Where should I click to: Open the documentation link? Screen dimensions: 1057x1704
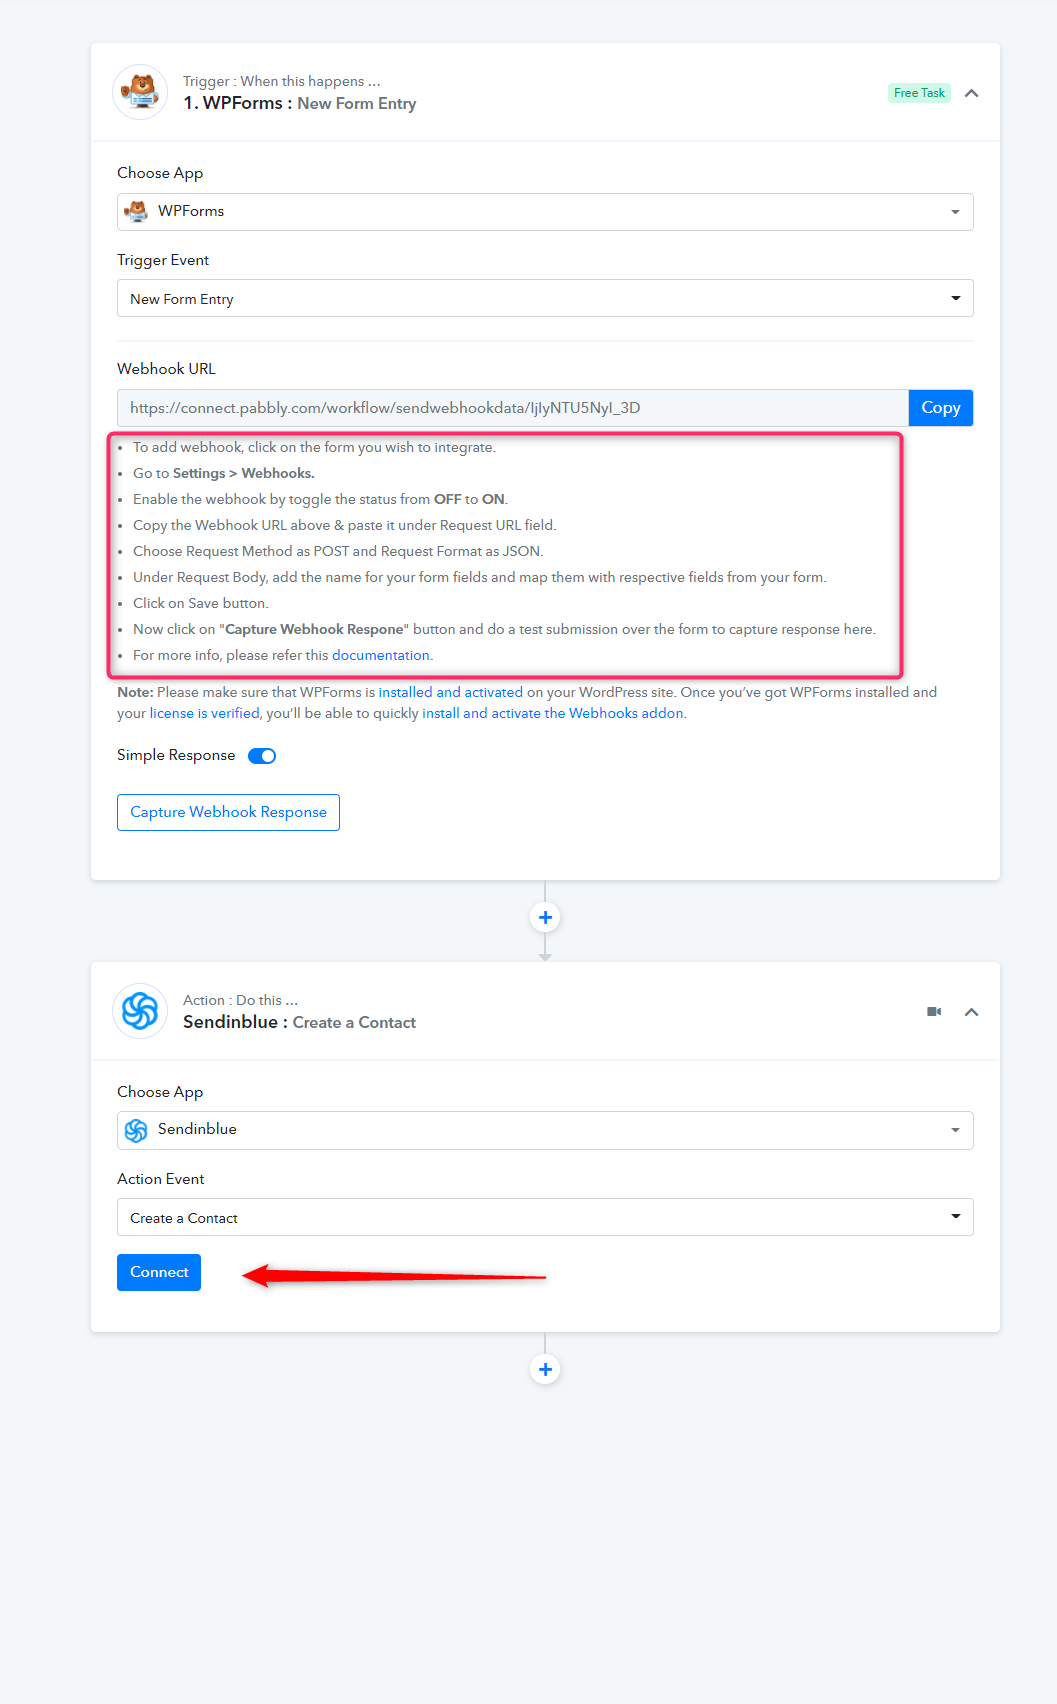(381, 655)
